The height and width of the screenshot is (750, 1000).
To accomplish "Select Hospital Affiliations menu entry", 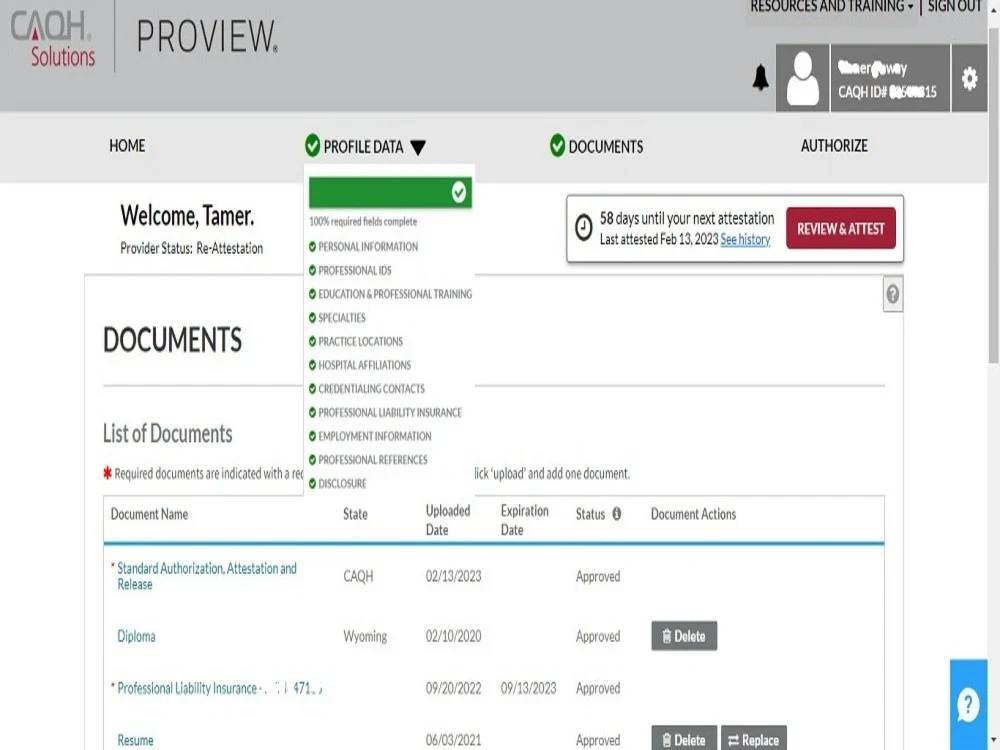I will (364, 365).
